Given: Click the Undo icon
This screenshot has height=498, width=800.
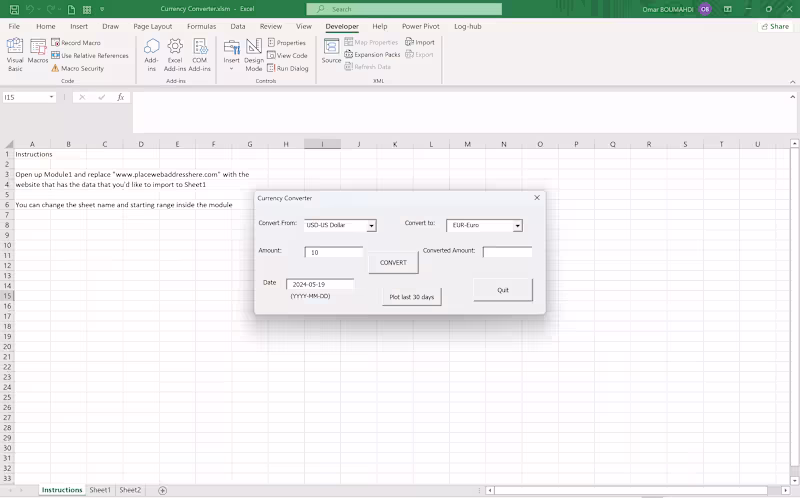Looking at the screenshot, I should (x=30, y=9).
